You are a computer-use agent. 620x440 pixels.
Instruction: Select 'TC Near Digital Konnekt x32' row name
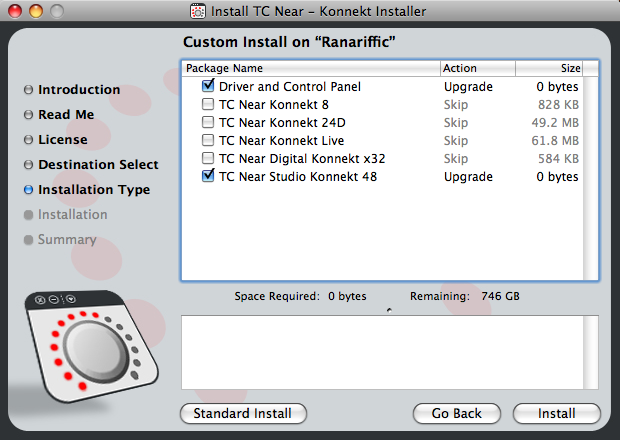click(x=302, y=159)
